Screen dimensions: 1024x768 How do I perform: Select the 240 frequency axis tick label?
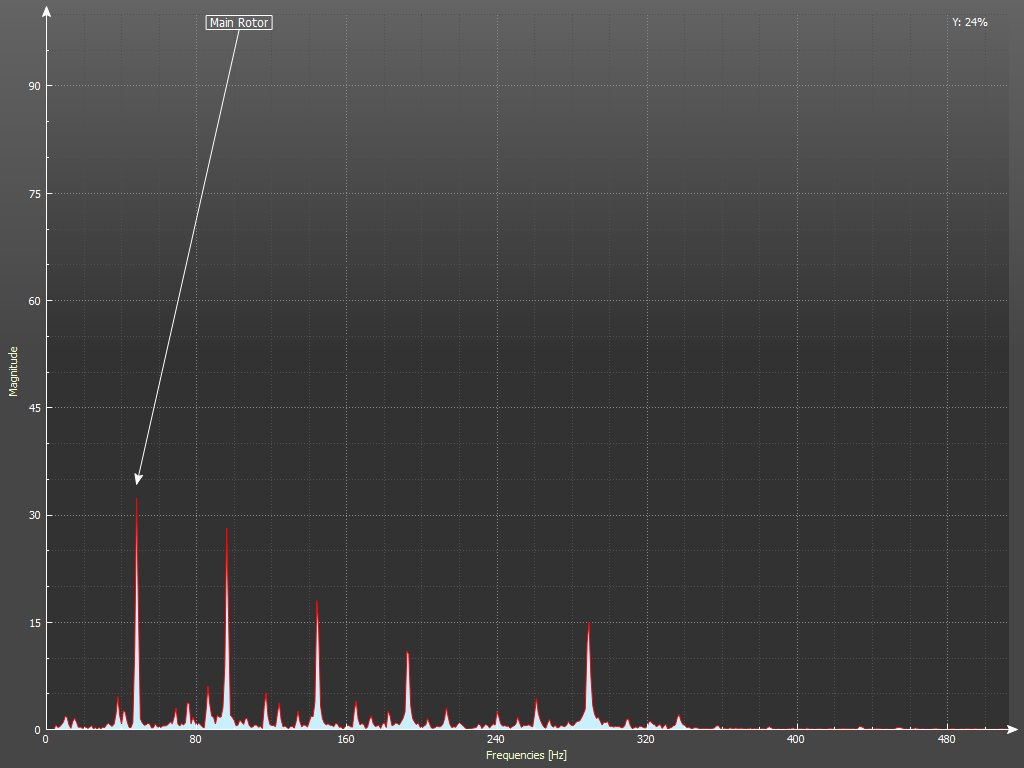(x=496, y=741)
